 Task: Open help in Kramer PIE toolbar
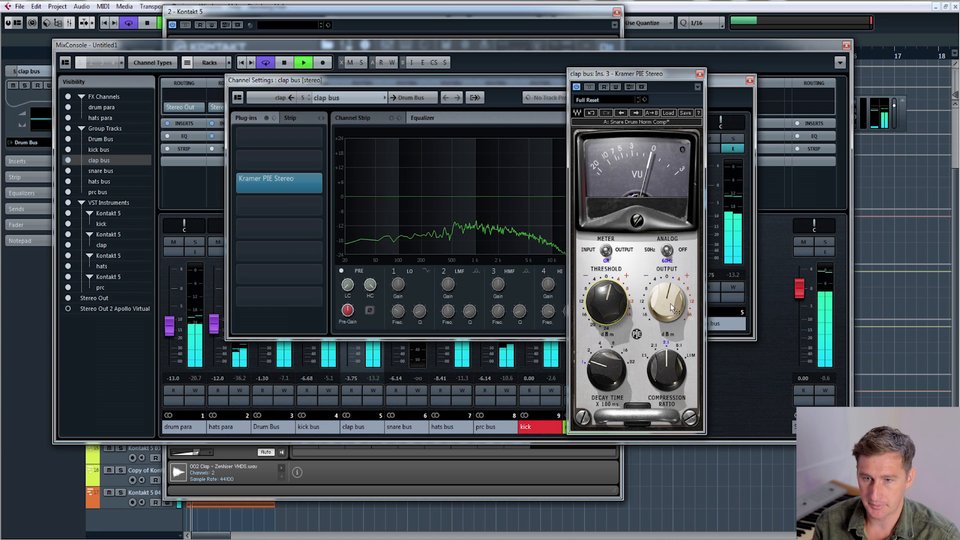point(698,113)
